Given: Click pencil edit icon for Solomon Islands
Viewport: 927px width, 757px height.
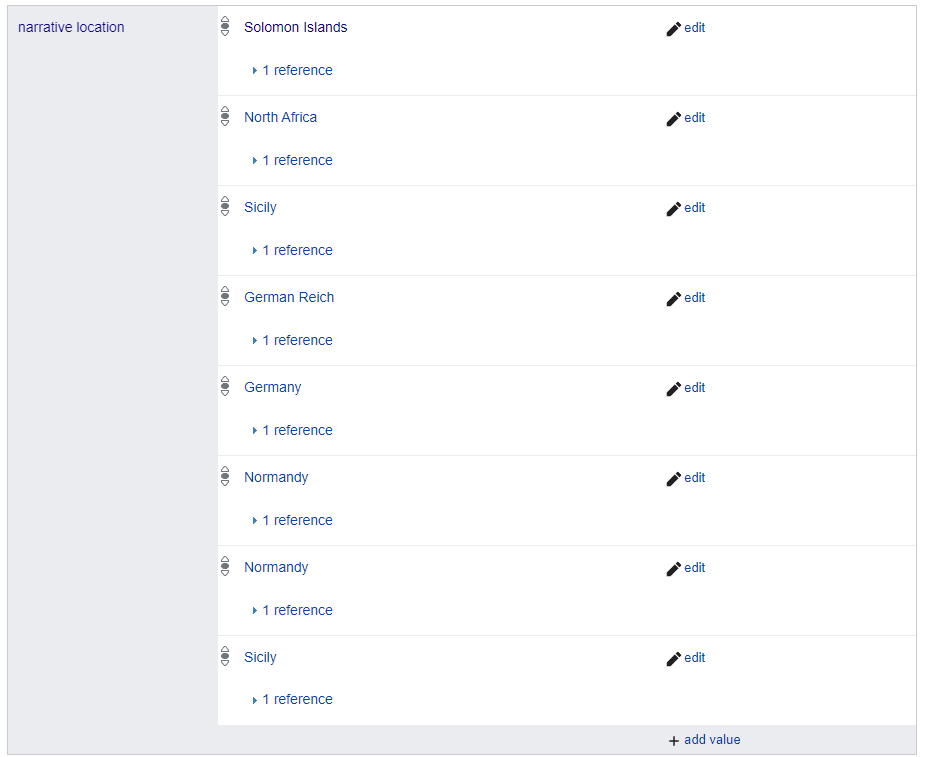Looking at the screenshot, I should 673,29.
